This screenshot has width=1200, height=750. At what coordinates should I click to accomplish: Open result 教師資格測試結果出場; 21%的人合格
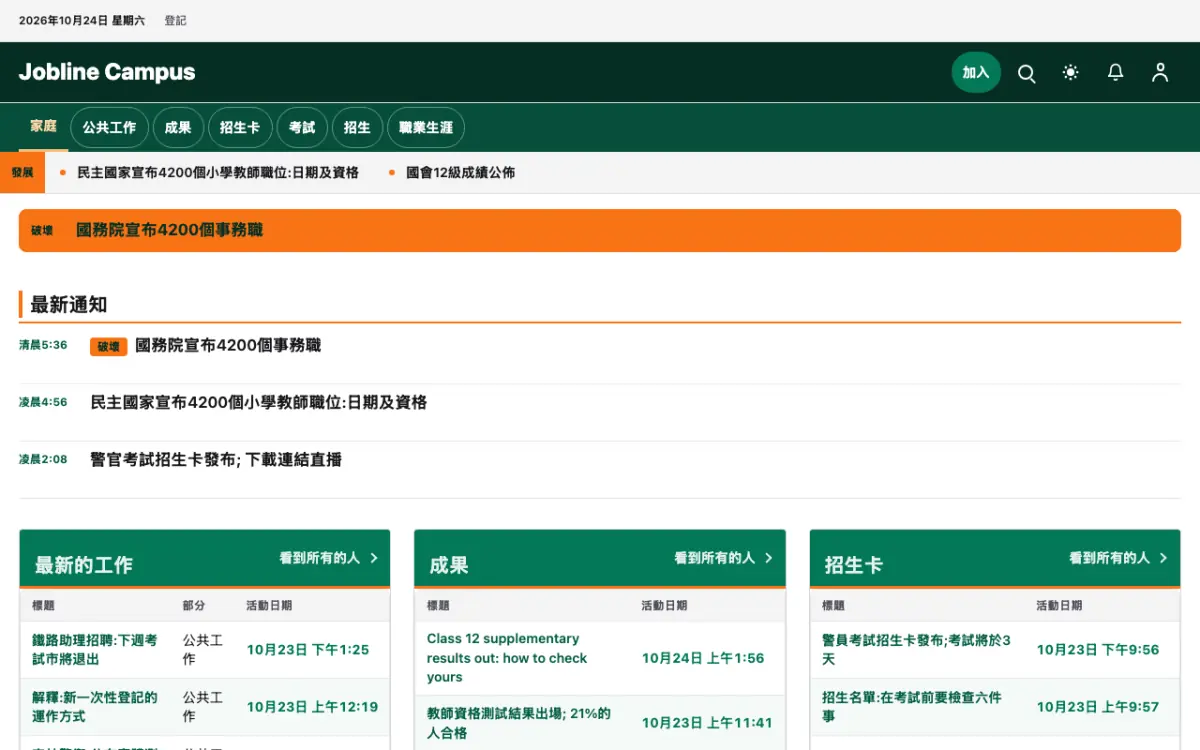[x=519, y=723]
